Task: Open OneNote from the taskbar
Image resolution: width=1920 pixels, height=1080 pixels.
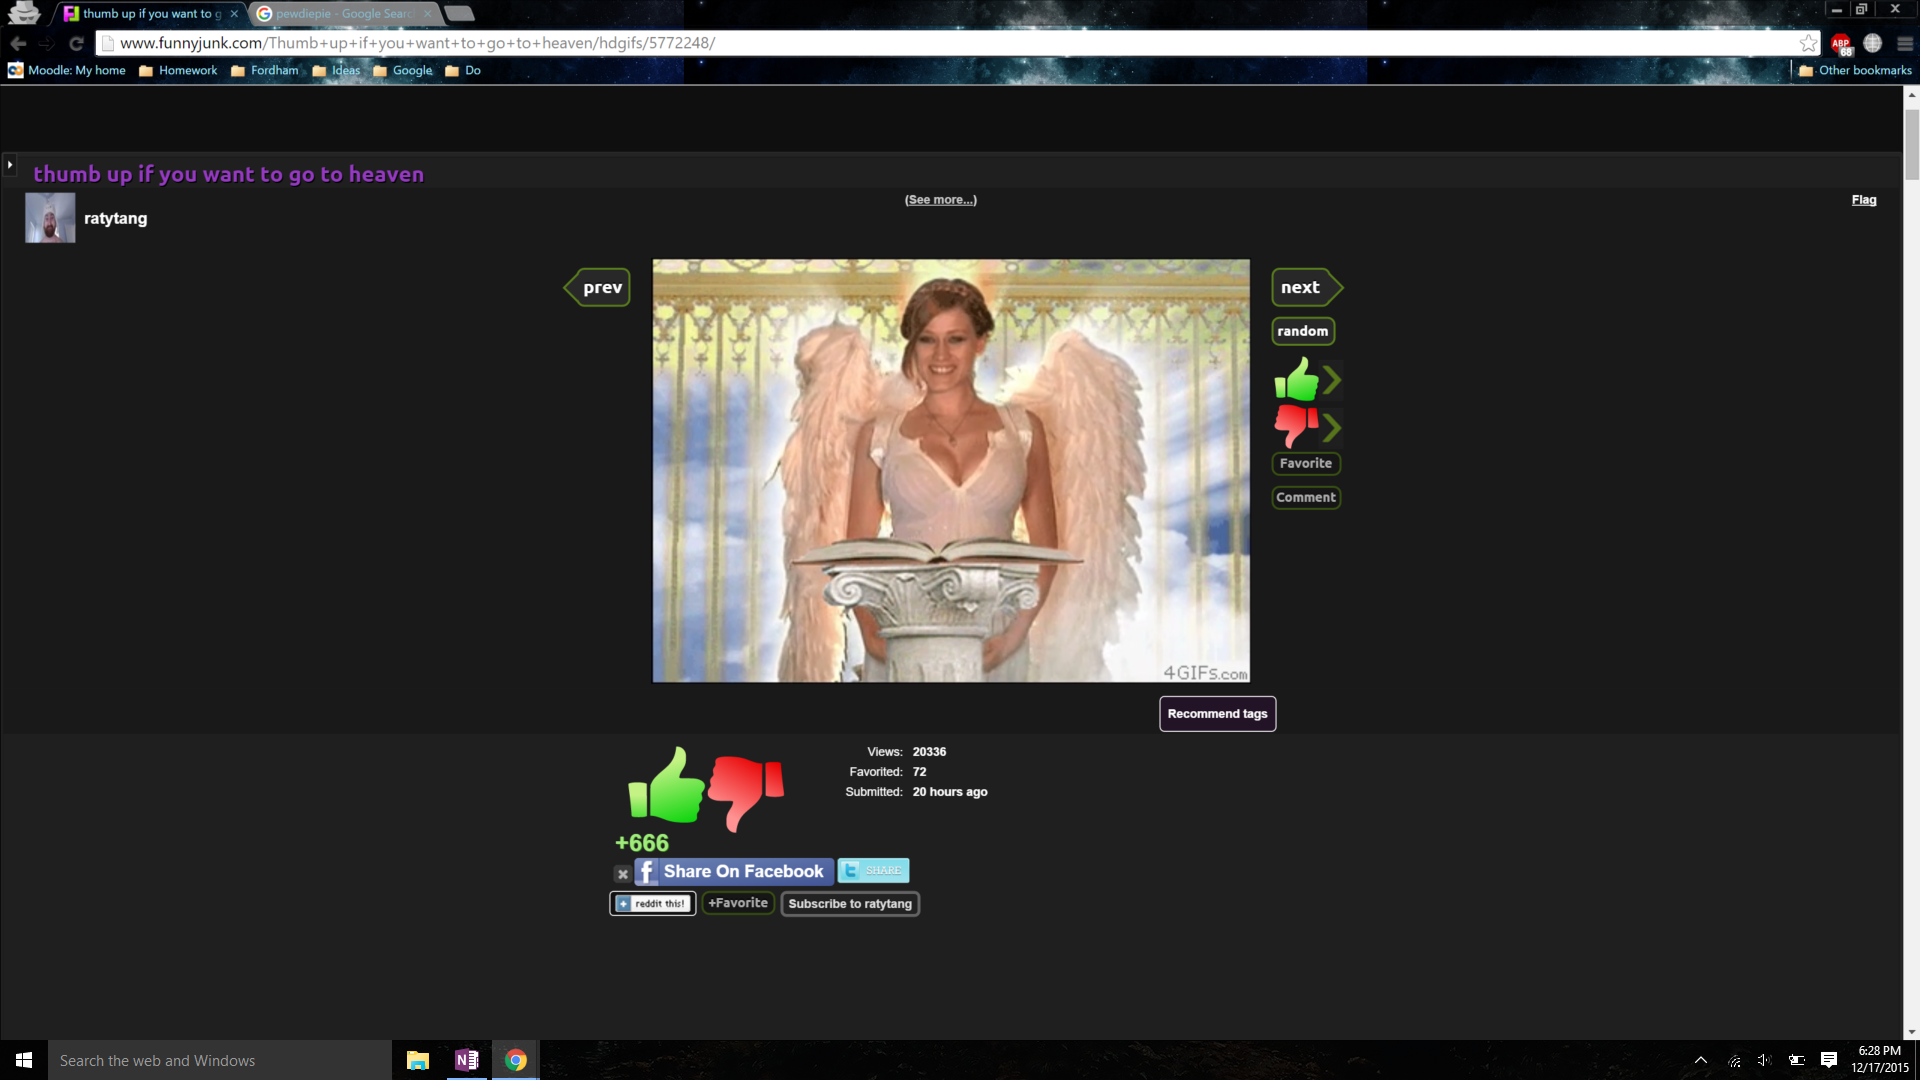Action: click(466, 1060)
